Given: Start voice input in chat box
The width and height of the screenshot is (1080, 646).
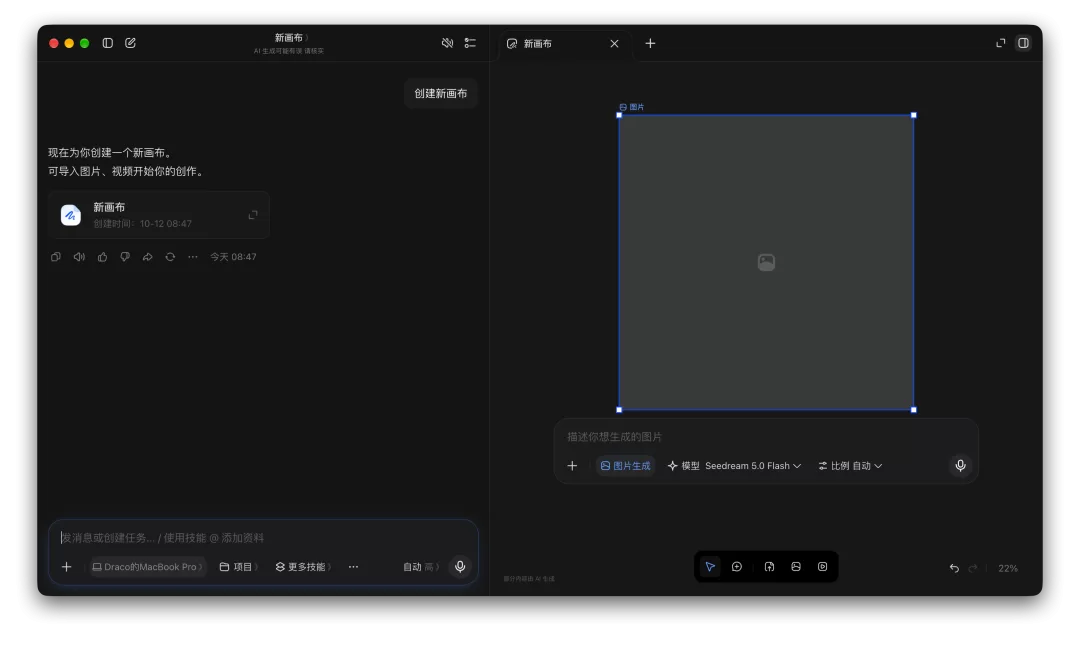Looking at the screenshot, I should tap(460, 567).
